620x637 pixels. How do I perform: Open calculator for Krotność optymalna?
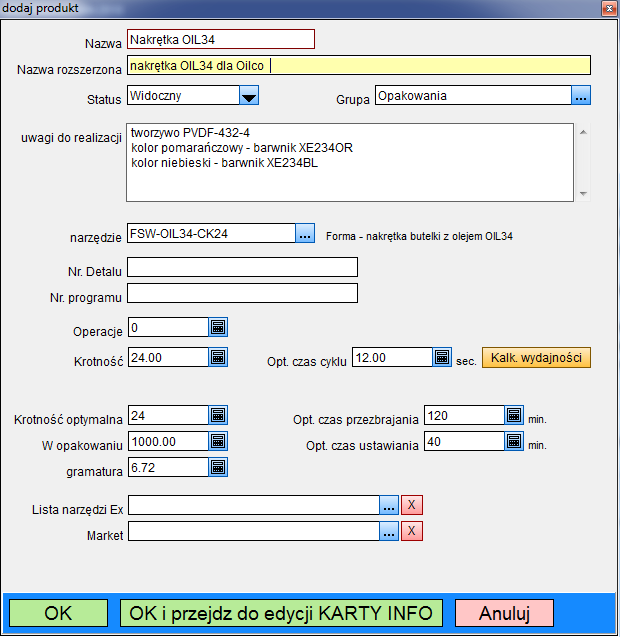click(218, 415)
